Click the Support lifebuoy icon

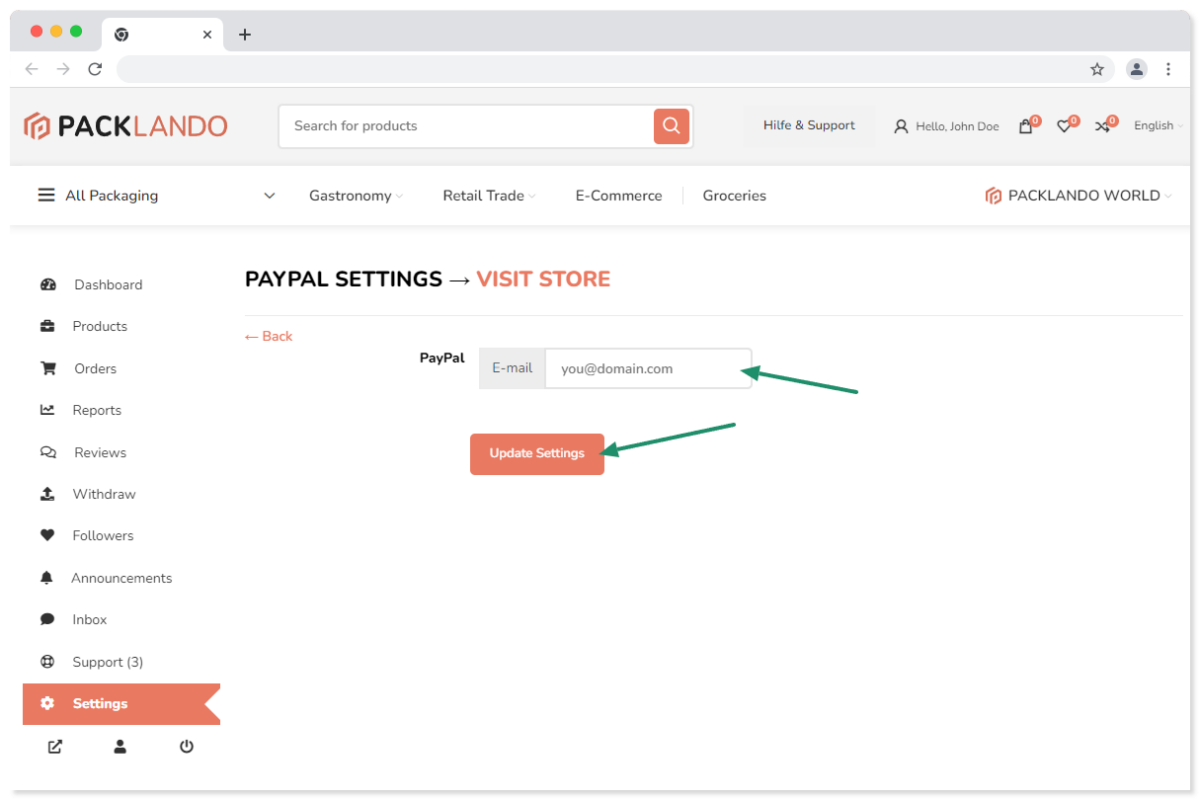pos(47,662)
